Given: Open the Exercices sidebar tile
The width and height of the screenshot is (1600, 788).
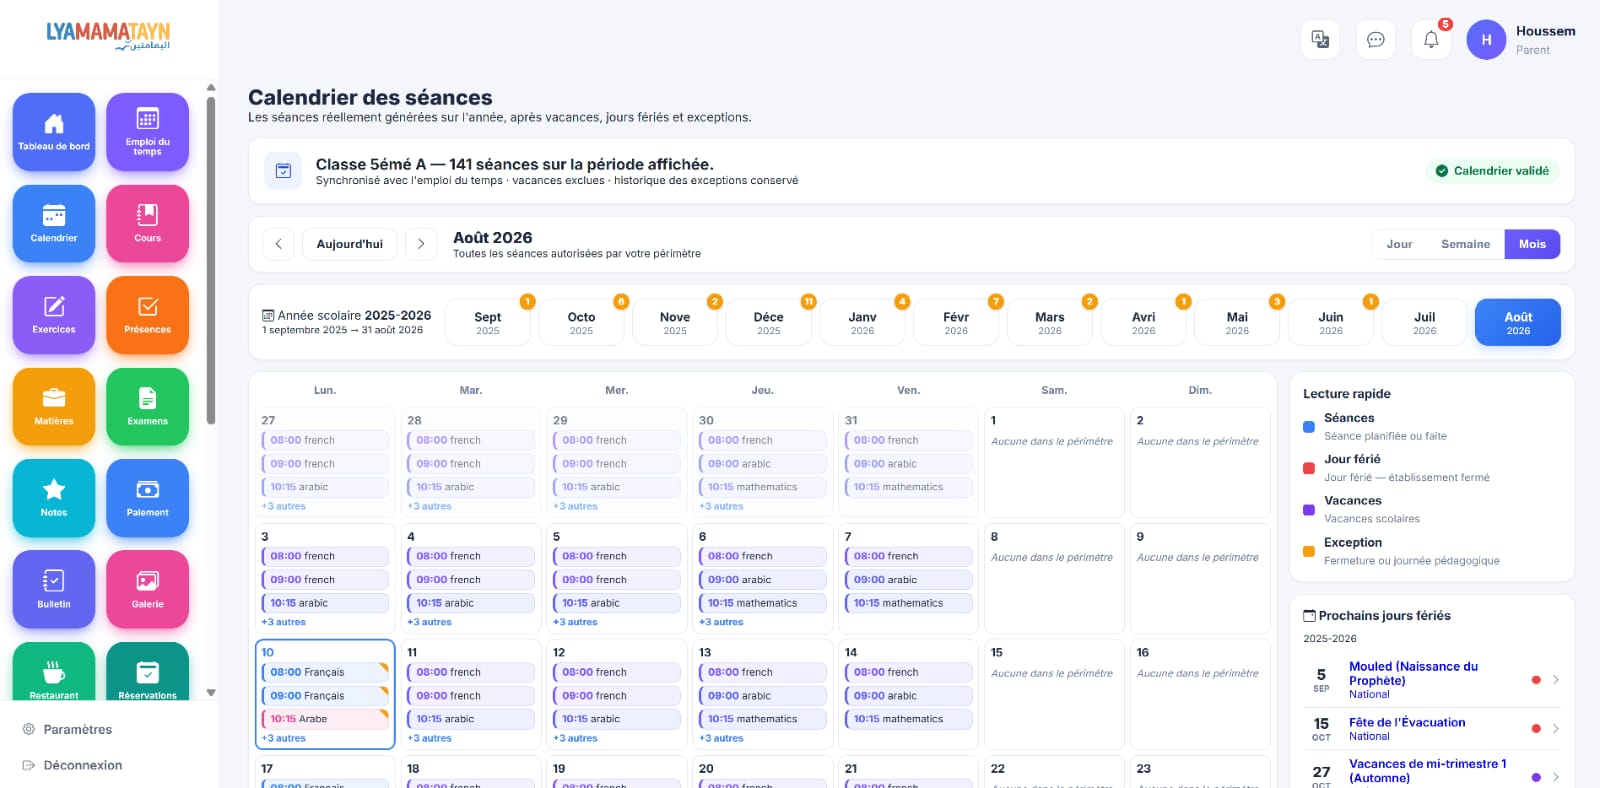Looking at the screenshot, I should tap(54, 315).
